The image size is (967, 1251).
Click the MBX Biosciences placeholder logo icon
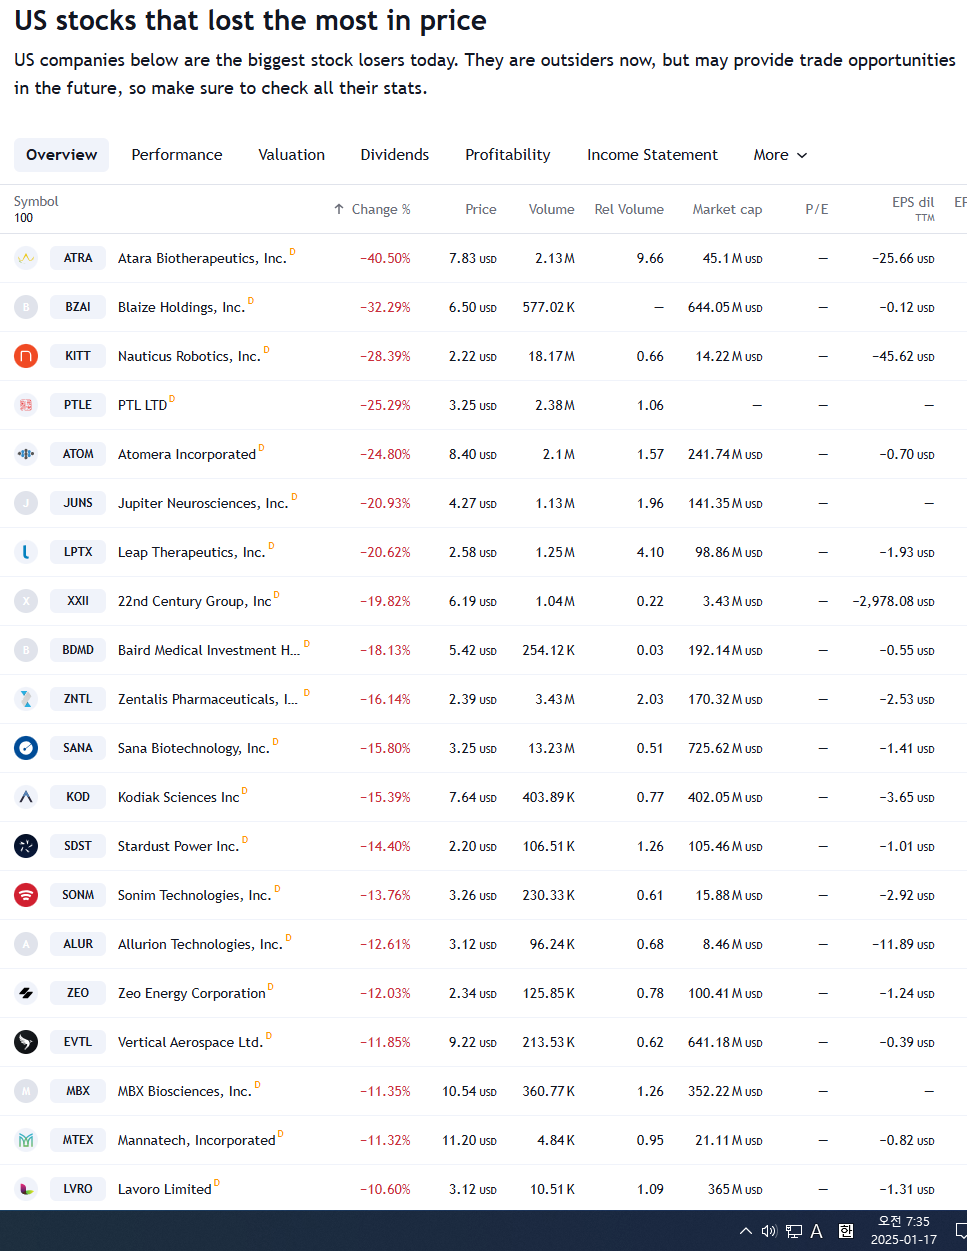(26, 1091)
